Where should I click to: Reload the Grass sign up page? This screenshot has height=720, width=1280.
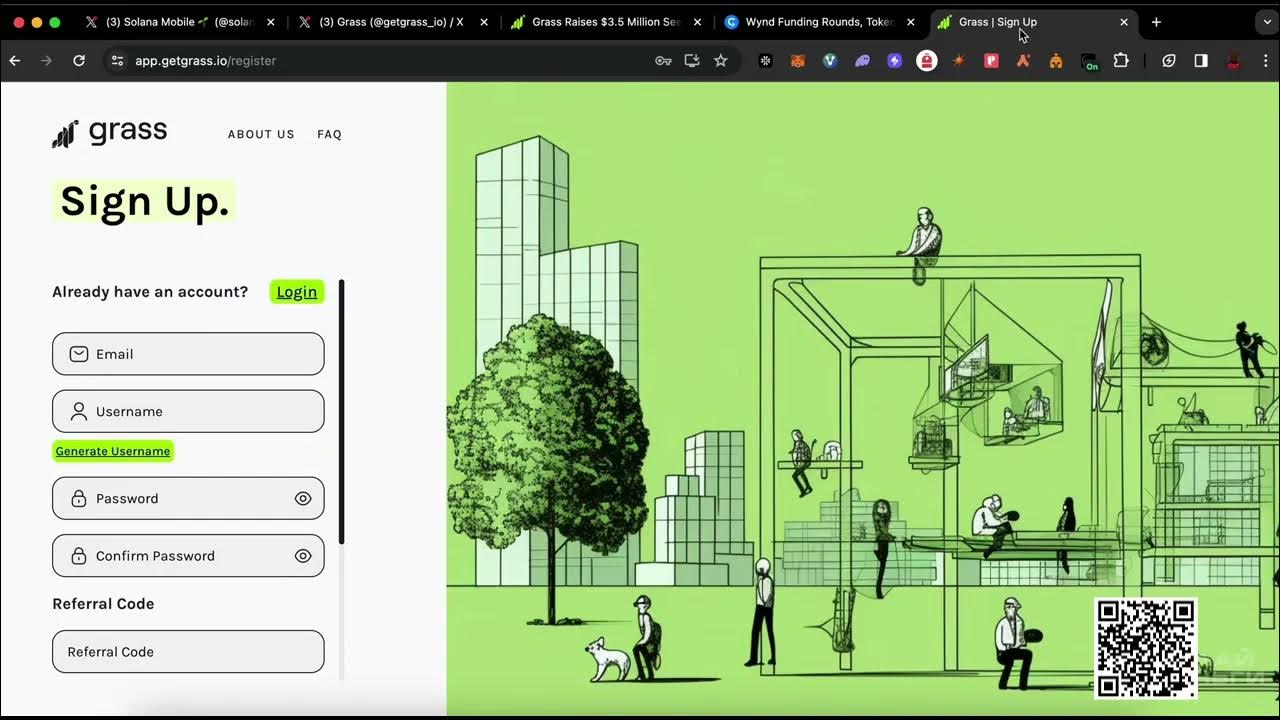click(x=79, y=61)
